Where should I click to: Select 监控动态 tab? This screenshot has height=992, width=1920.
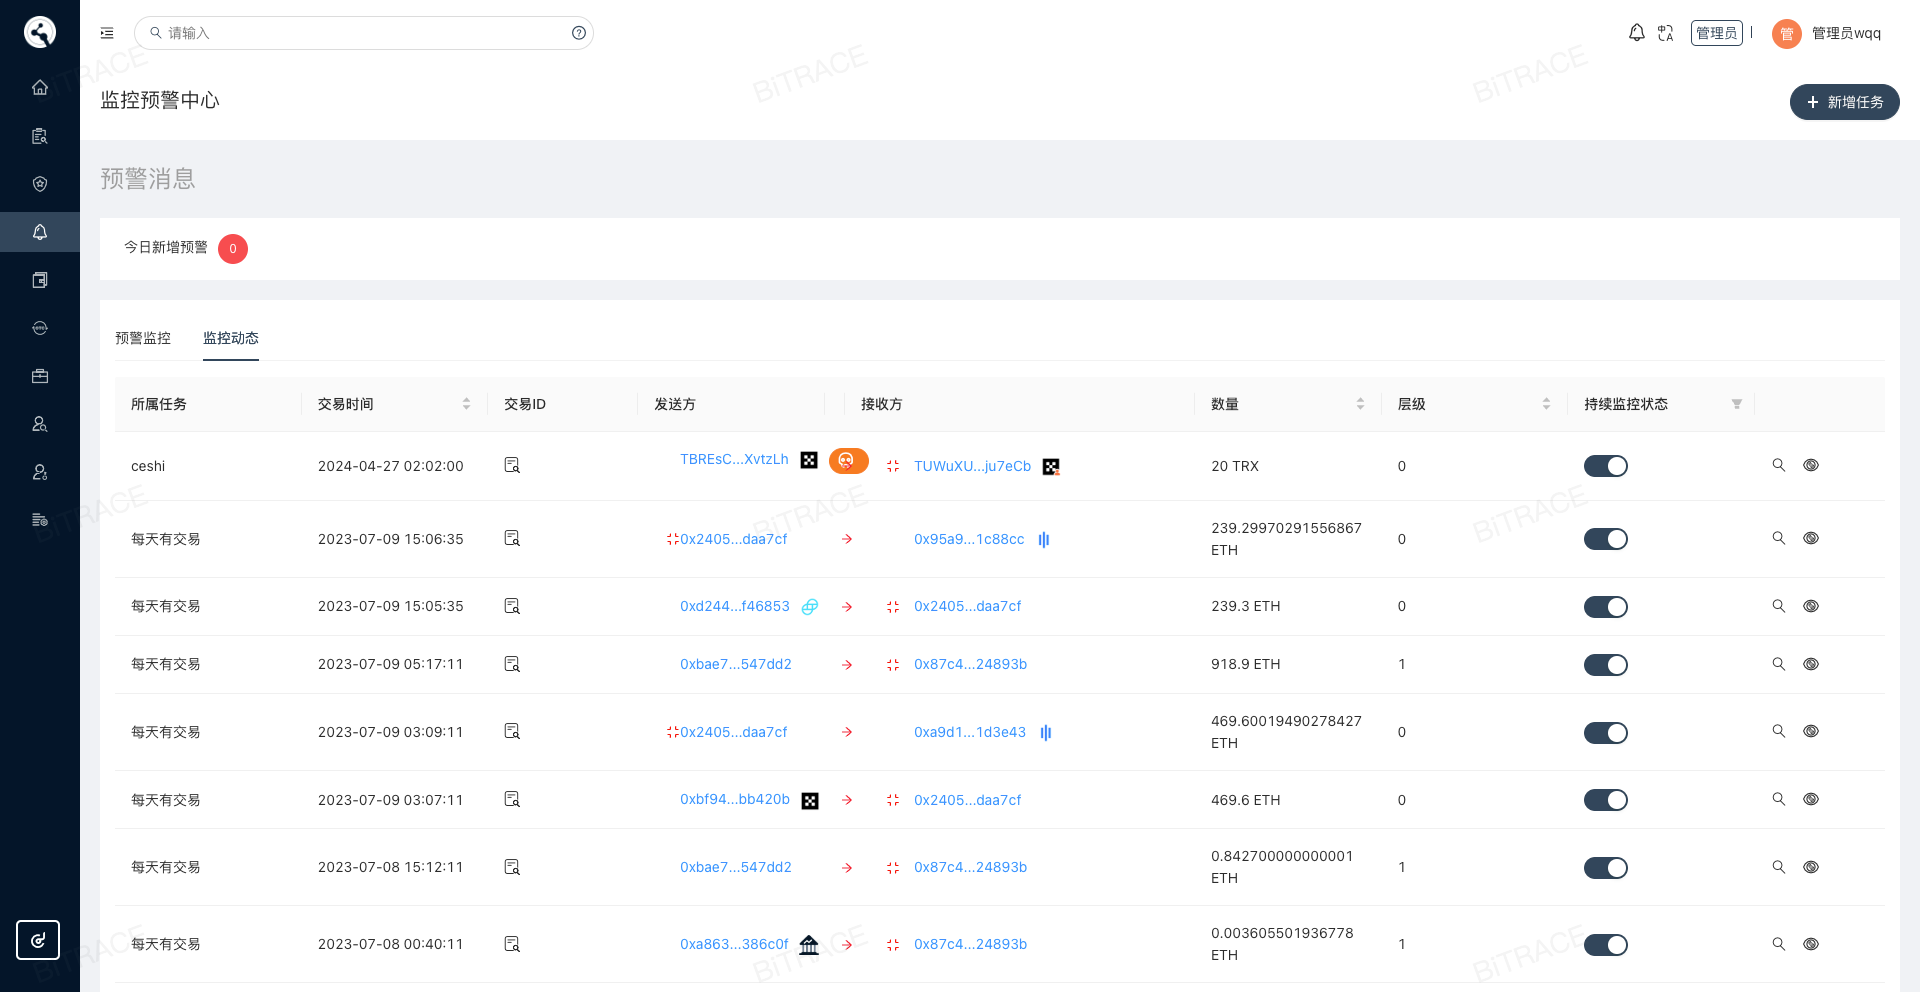pyautogui.click(x=231, y=338)
